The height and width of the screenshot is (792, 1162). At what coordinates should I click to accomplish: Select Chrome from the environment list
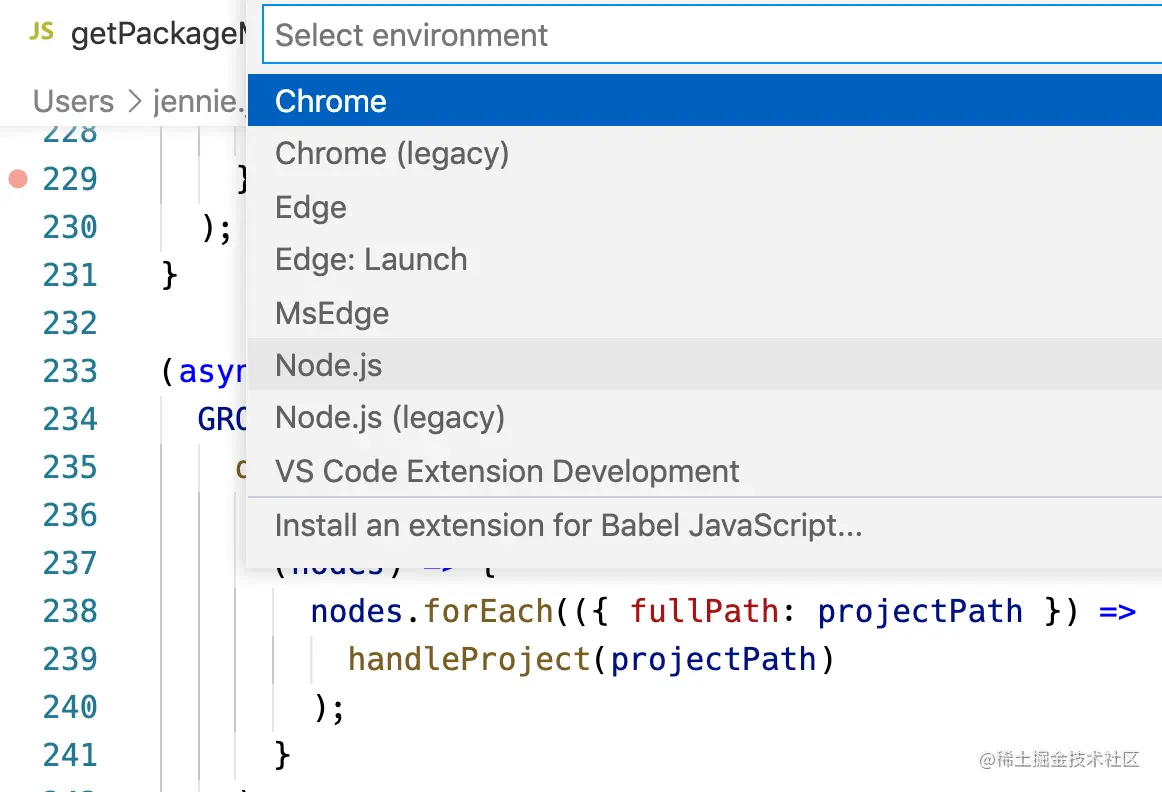(x=331, y=101)
